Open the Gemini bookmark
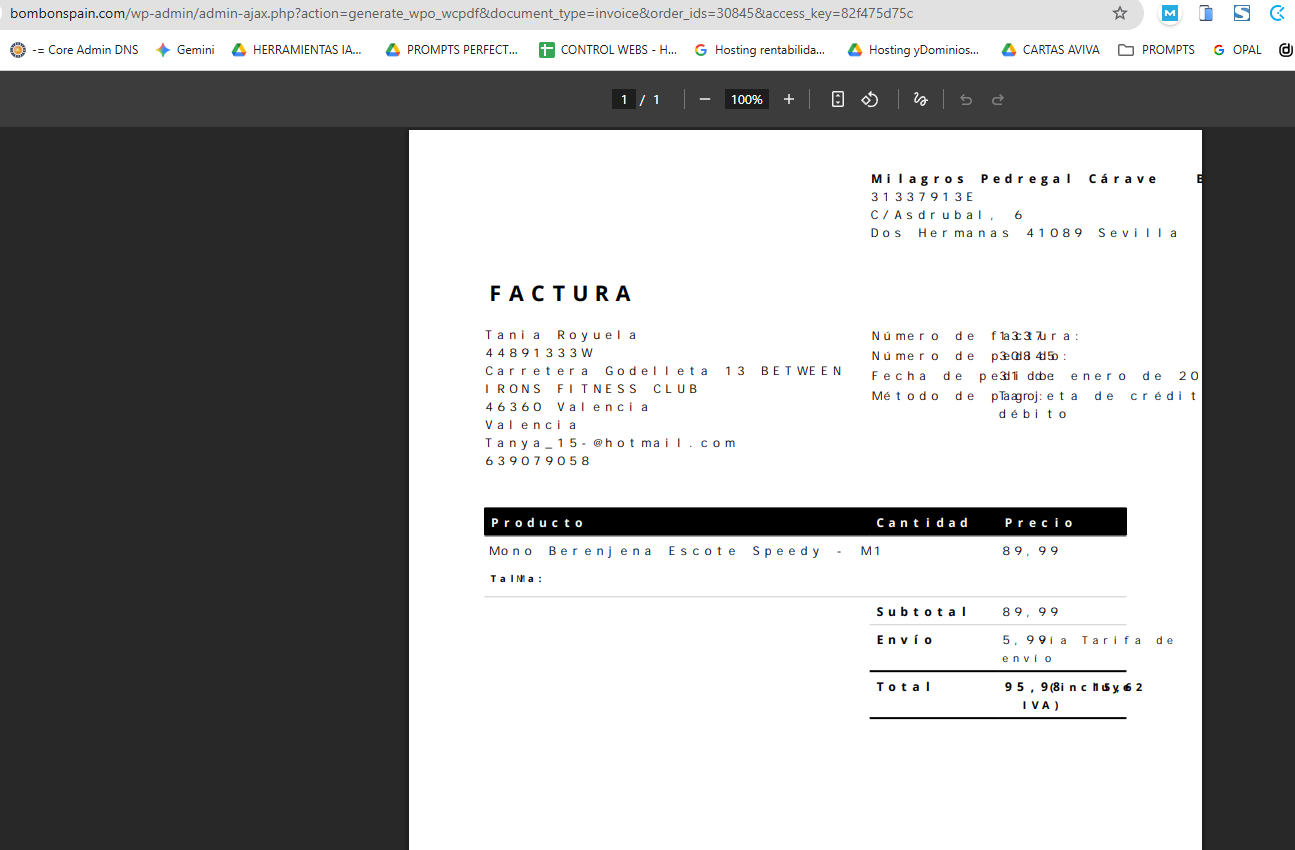Viewport: 1295px width, 850px height. pos(185,49)
